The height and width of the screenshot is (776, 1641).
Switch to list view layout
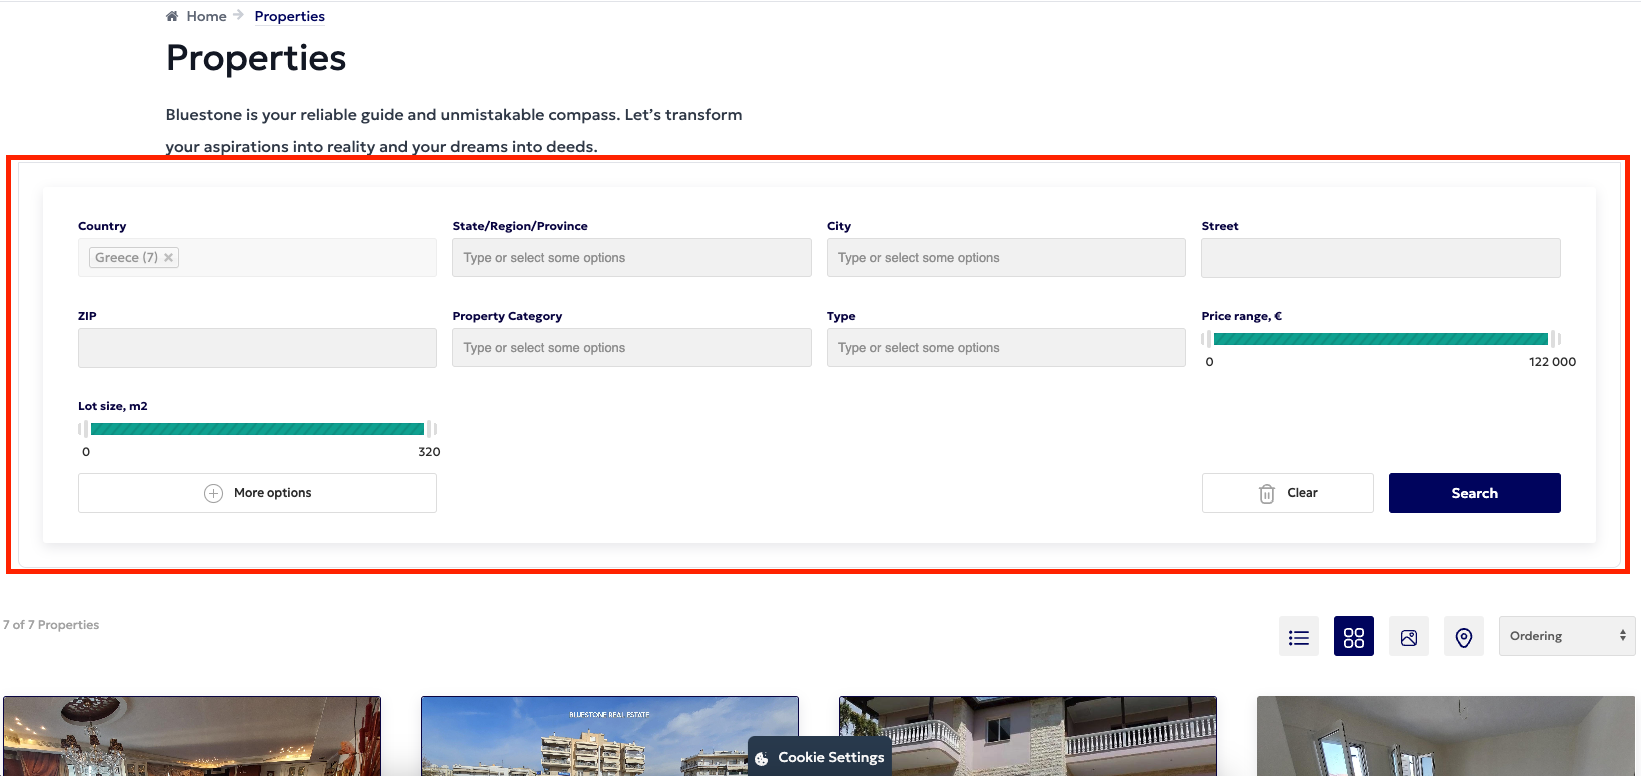[1298, 637]
